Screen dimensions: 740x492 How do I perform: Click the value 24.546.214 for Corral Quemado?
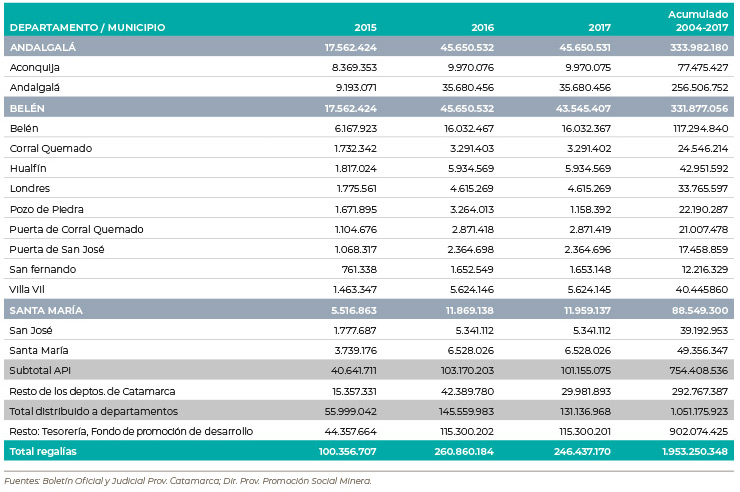pyautogui.click(x=703, y=148)
